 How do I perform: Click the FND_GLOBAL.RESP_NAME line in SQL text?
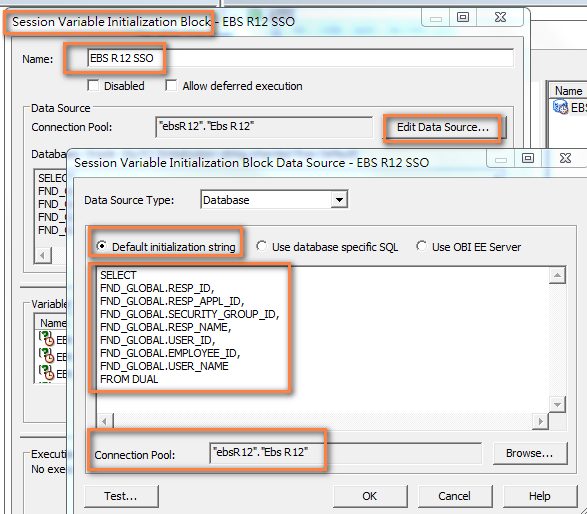click(165, 327)
